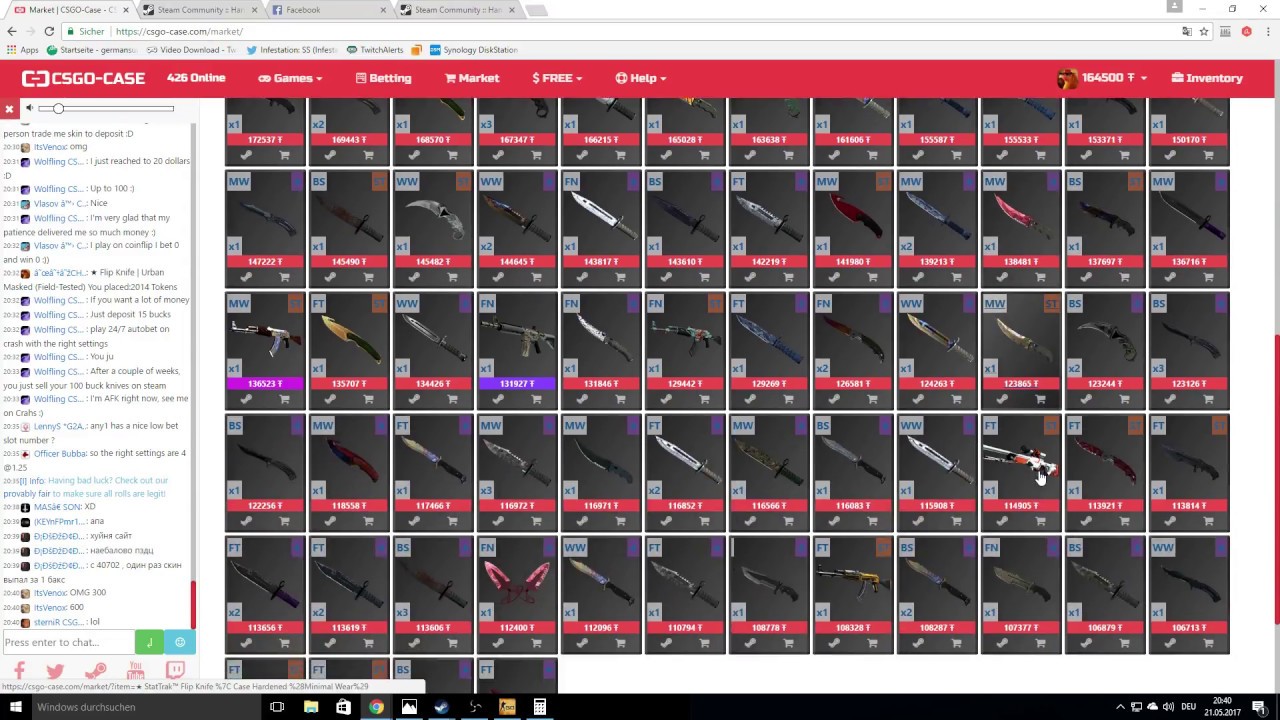
Task: Open Steam page for the 145490 item
Action: click(330, 277)
